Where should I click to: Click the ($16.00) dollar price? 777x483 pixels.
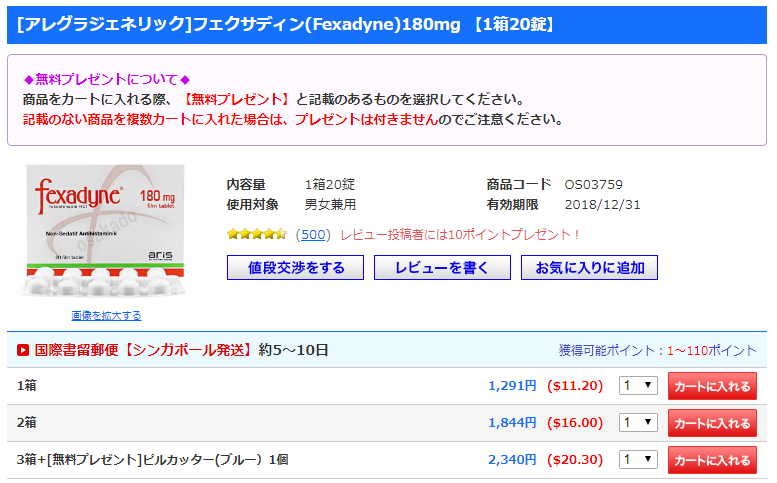pos(575,423)
